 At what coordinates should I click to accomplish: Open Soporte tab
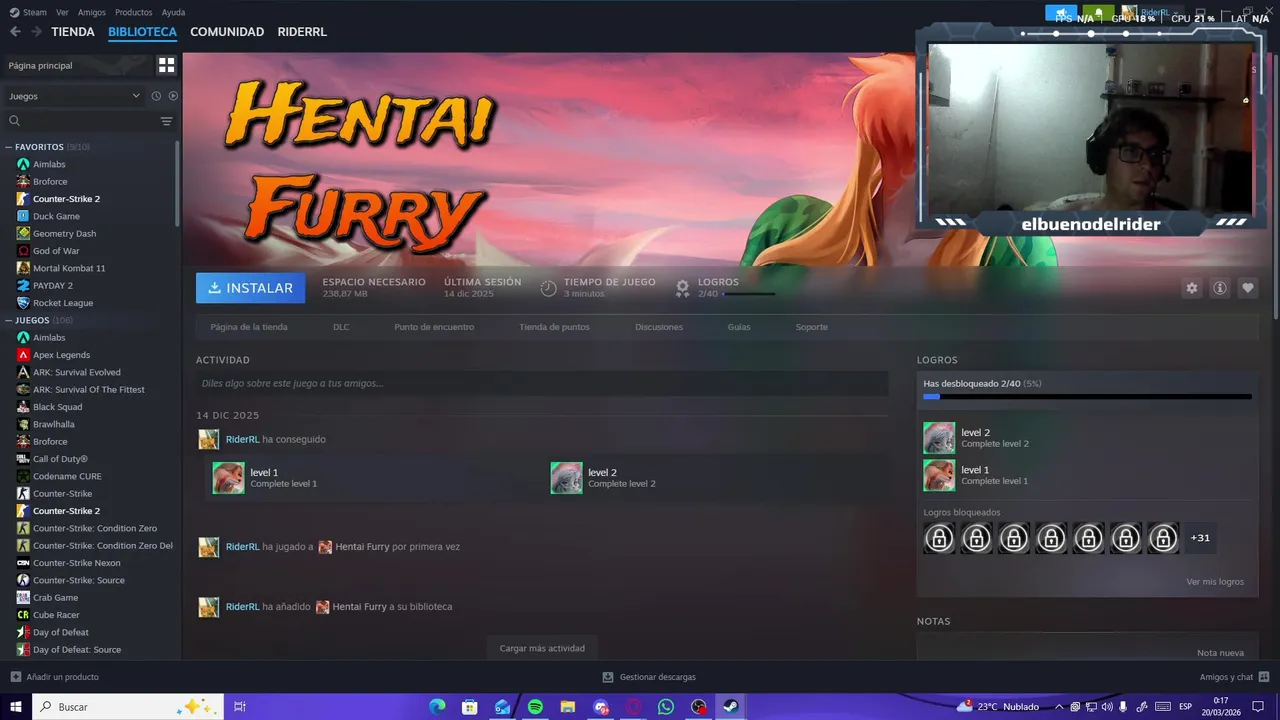(x=811, y=327)
